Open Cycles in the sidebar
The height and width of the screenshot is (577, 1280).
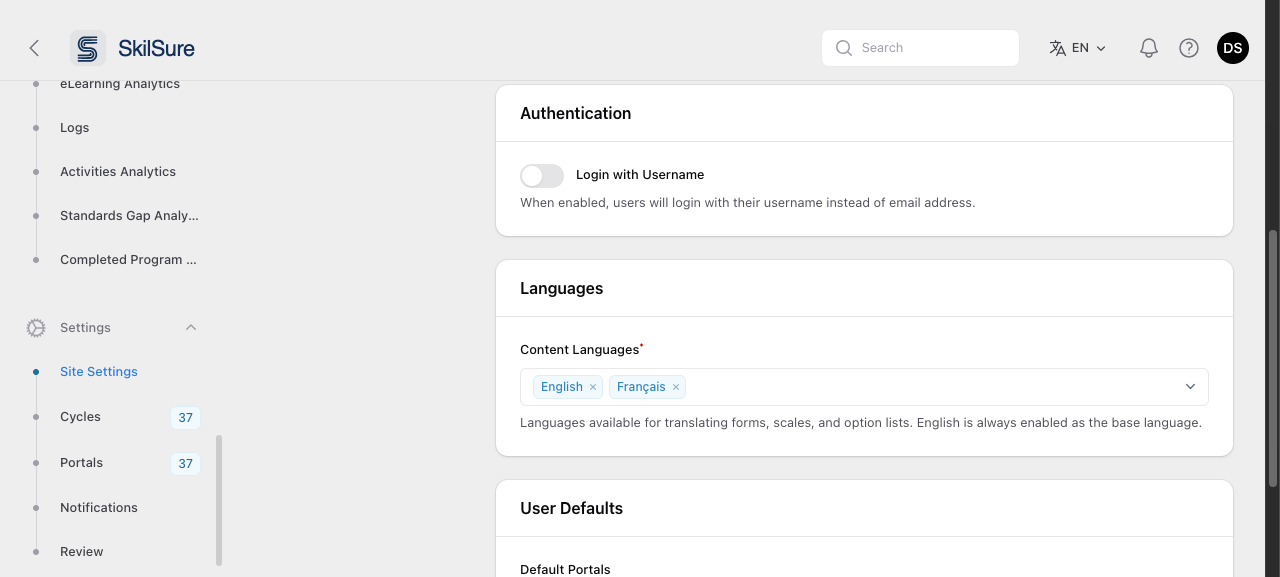[x=80, y=417]
